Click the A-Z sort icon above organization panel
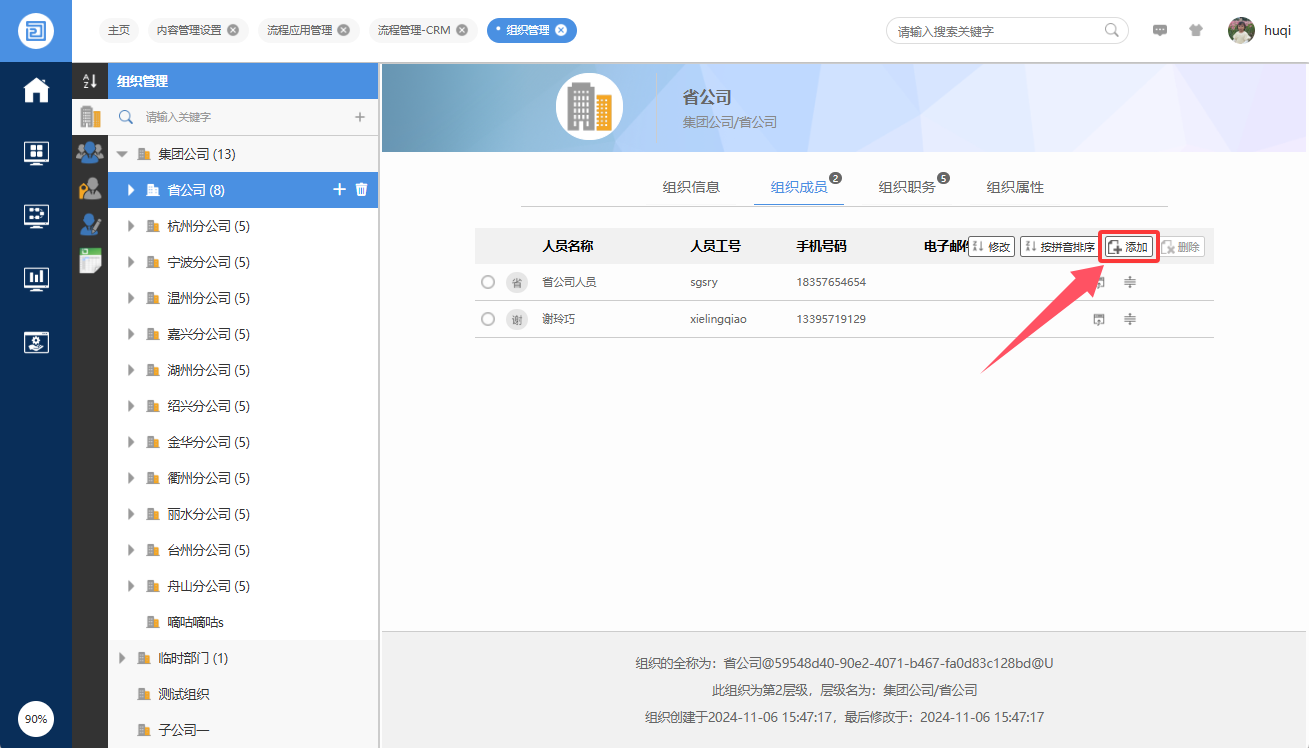 coord(89,82)
